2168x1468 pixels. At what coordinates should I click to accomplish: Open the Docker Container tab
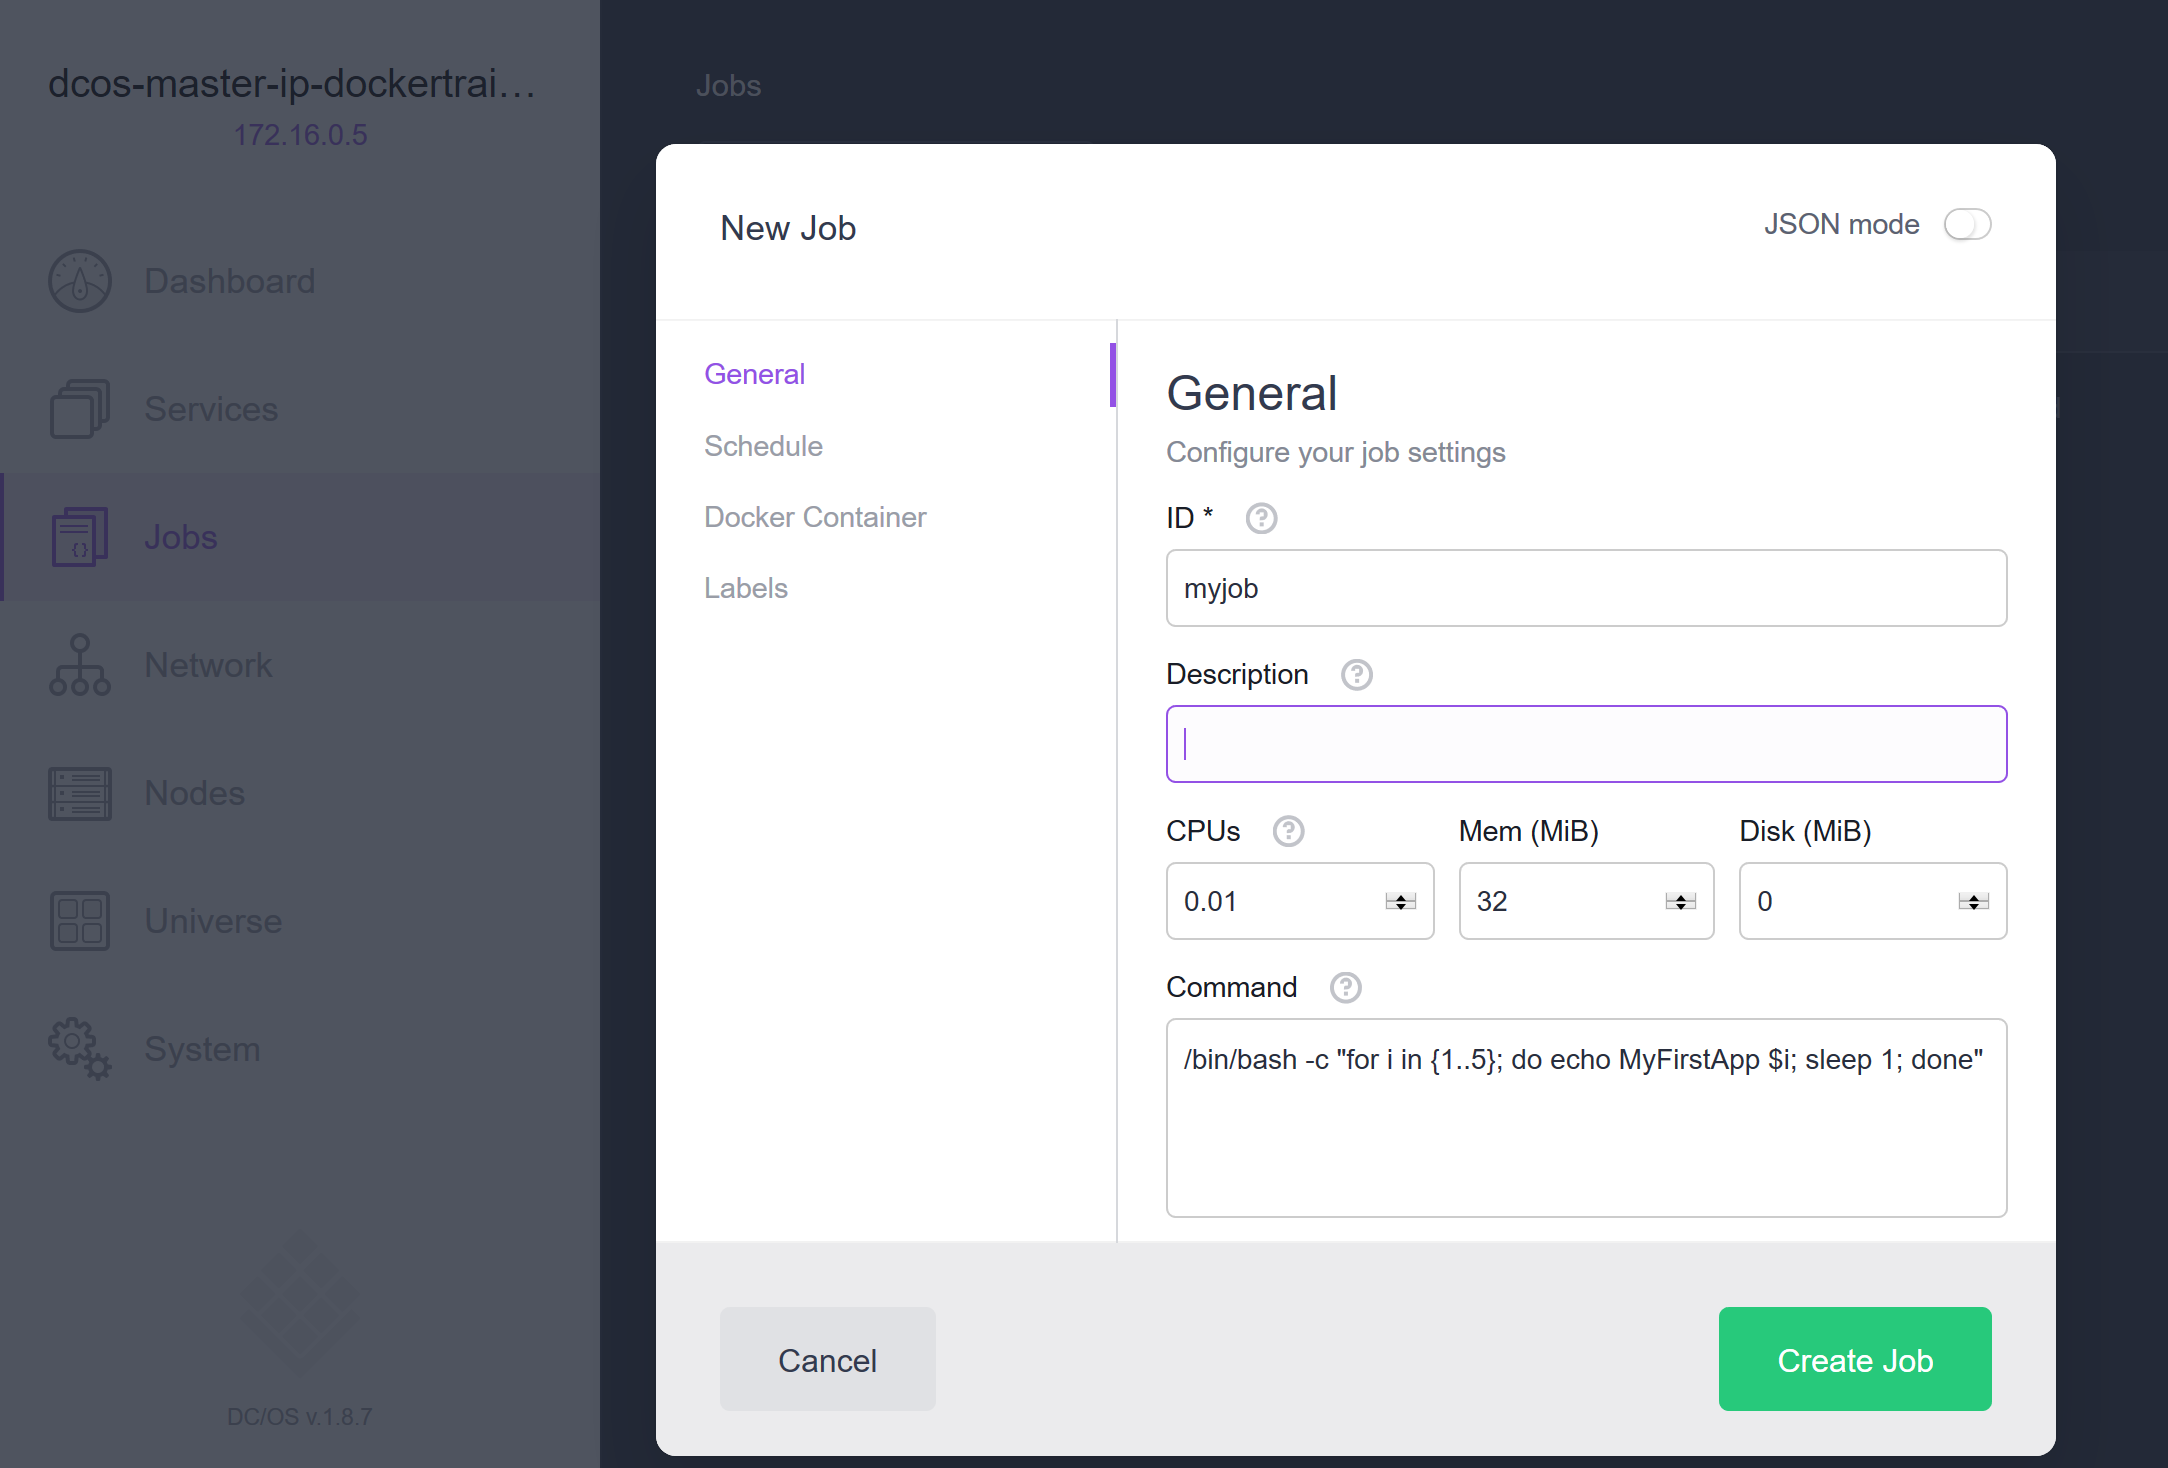pyautogui.click(x=815, y=517)
